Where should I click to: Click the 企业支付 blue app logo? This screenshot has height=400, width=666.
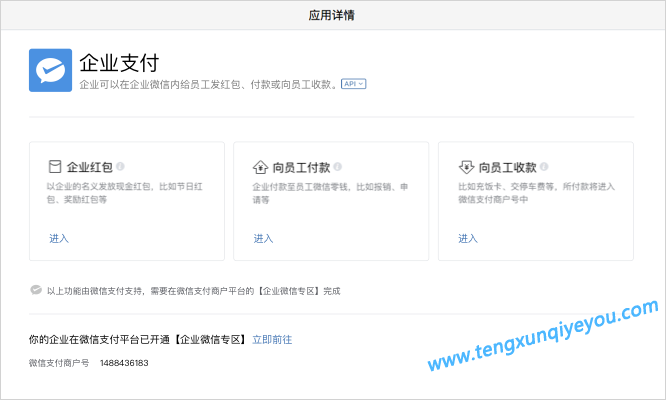[x=51, y=70]
